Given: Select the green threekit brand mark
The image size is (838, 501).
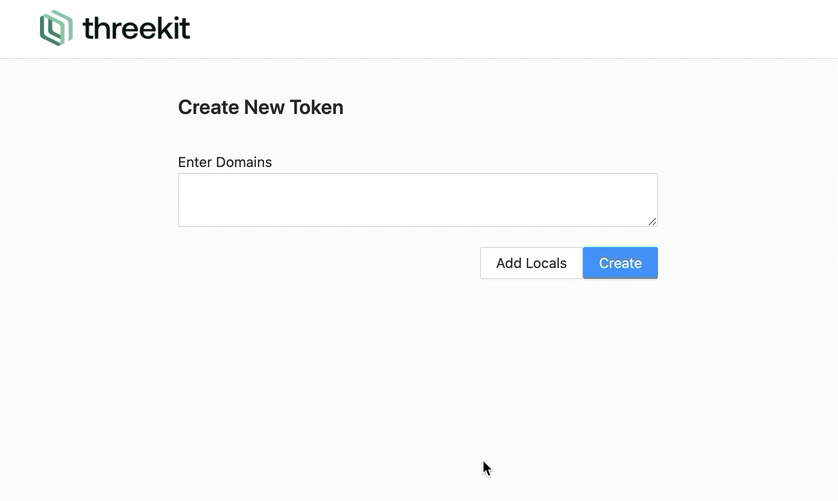Looking at the screenshot, I should 56,28.
